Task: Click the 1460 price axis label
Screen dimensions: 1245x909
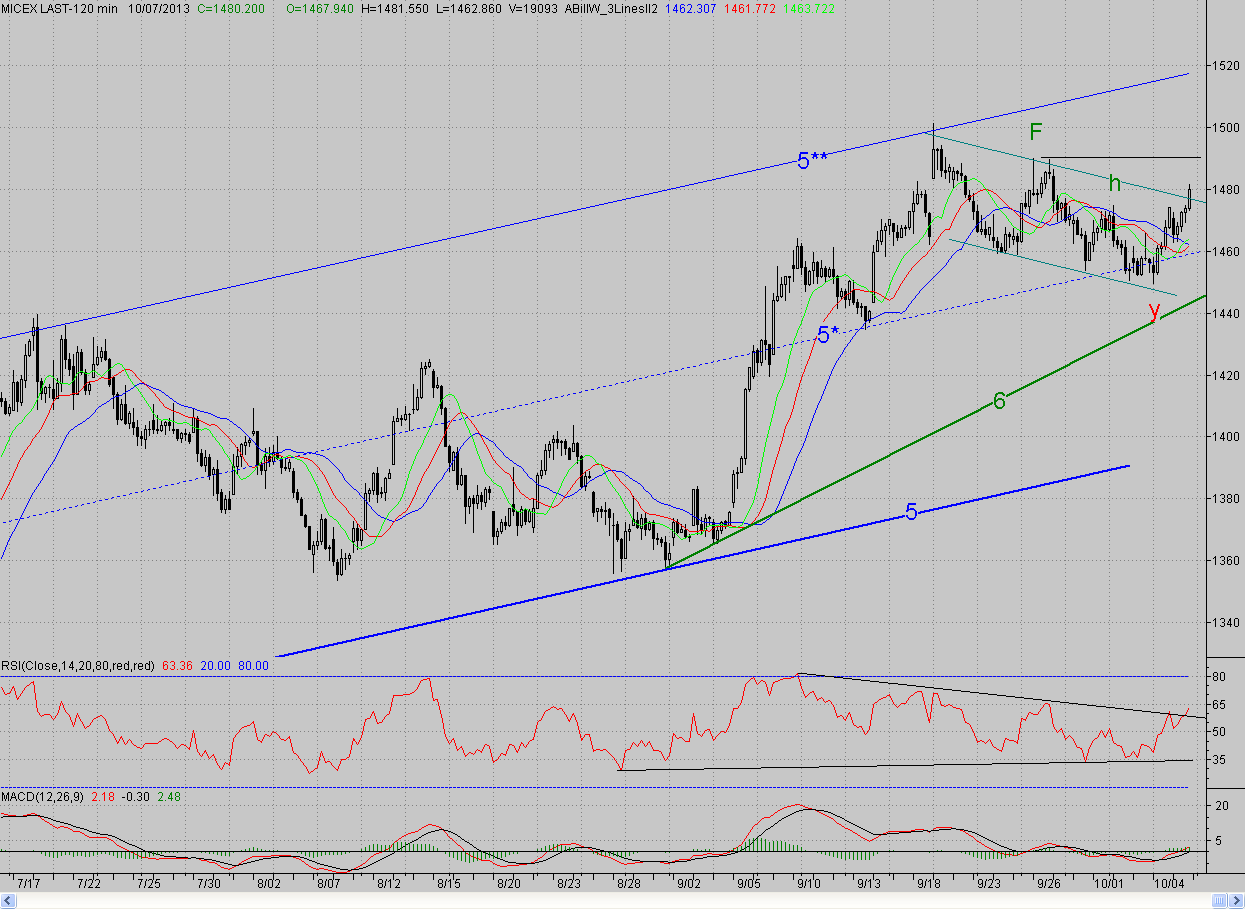Action: [x=1225, y=252]
